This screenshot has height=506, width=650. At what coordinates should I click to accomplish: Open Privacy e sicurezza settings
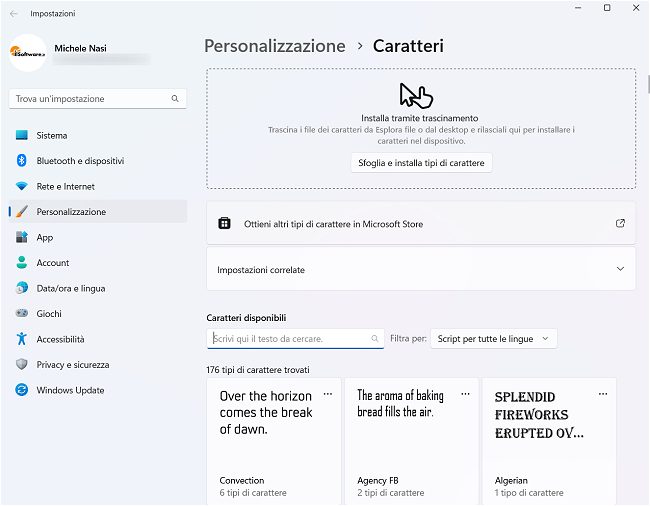[98, 364]
